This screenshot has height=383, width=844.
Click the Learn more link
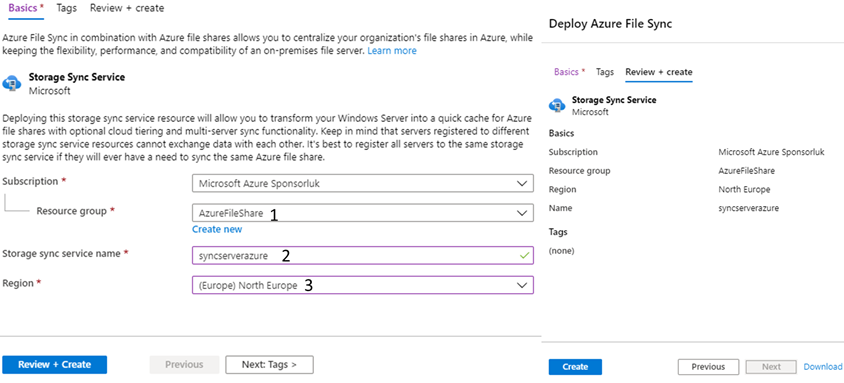click(392, 51)
